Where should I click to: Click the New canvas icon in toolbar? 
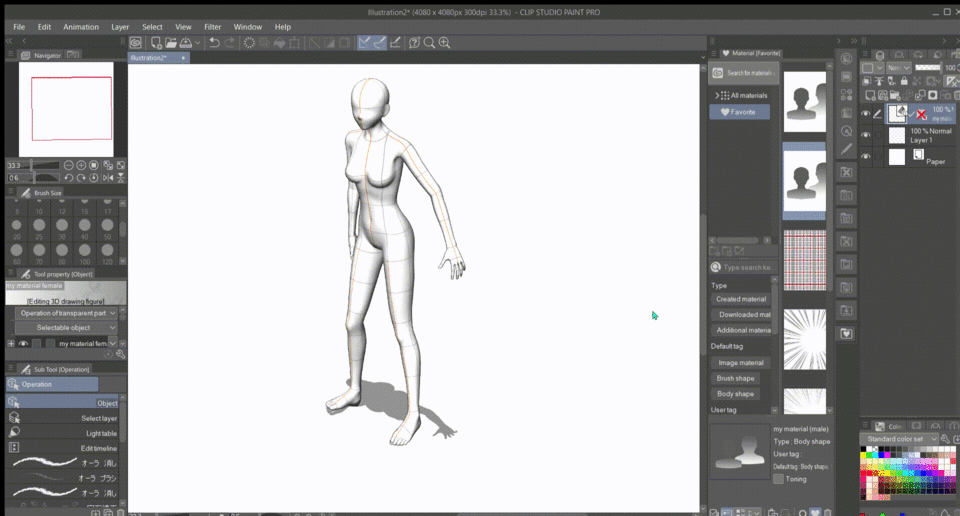coord(156,43)
